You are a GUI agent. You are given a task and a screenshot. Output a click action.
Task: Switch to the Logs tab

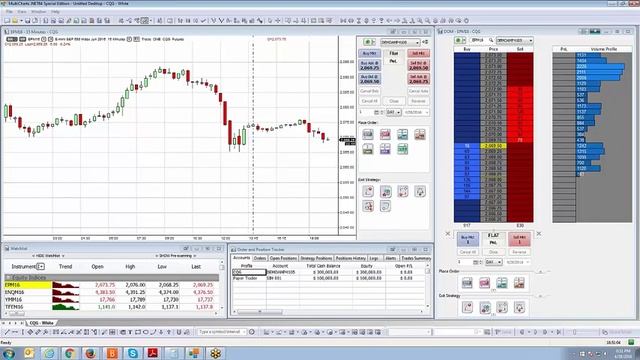[x=374, y=258]
